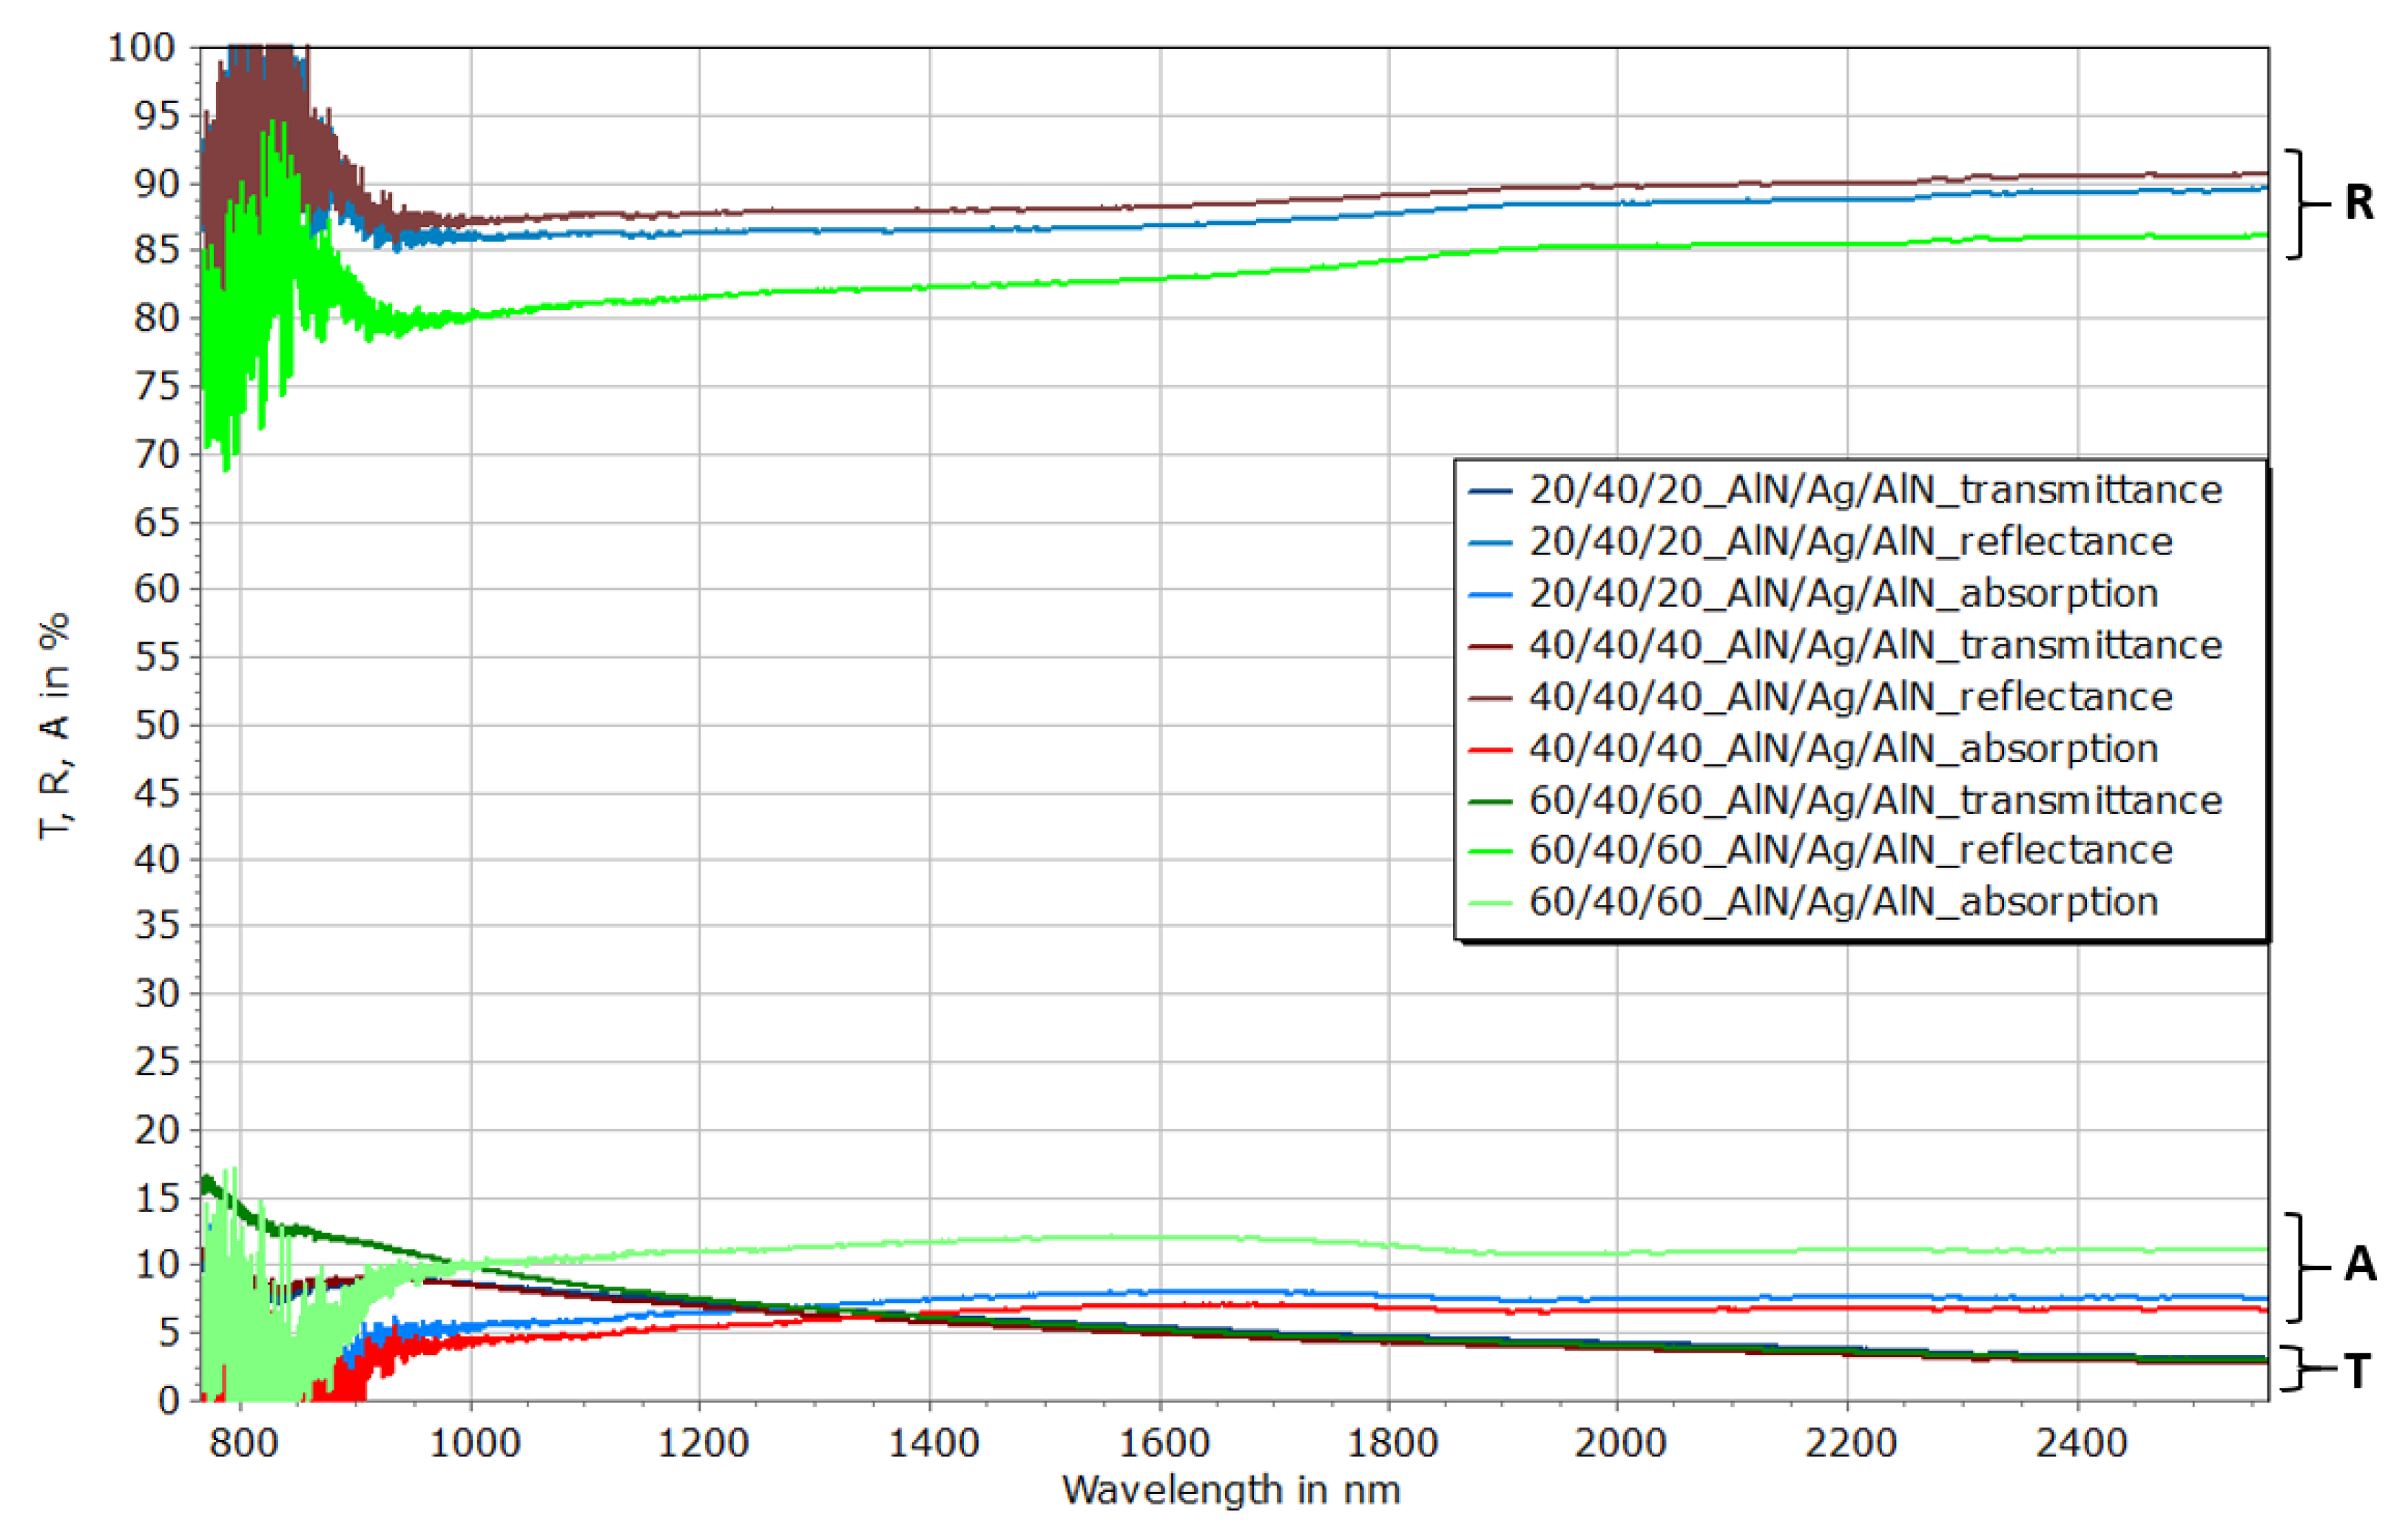The image size is (2408, 1537).
Task: Click the 100 tick label on y-axis
Action: click(x=141, y=48)
